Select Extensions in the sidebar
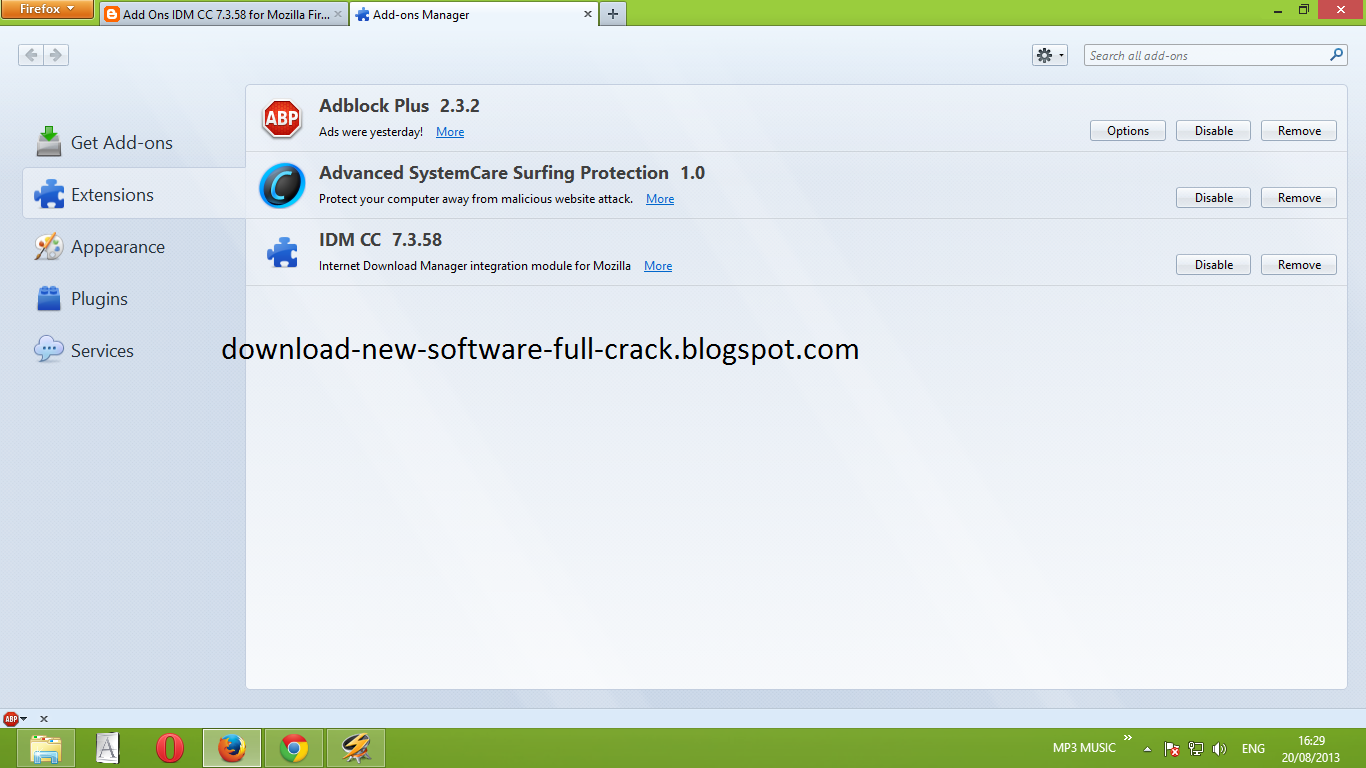The image size is (1366, 768). (x=133, y=194)
